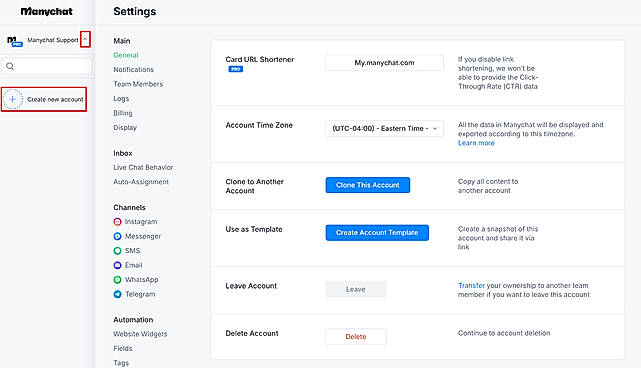
Task: Open Fields settings
Action: pos(123,348)
